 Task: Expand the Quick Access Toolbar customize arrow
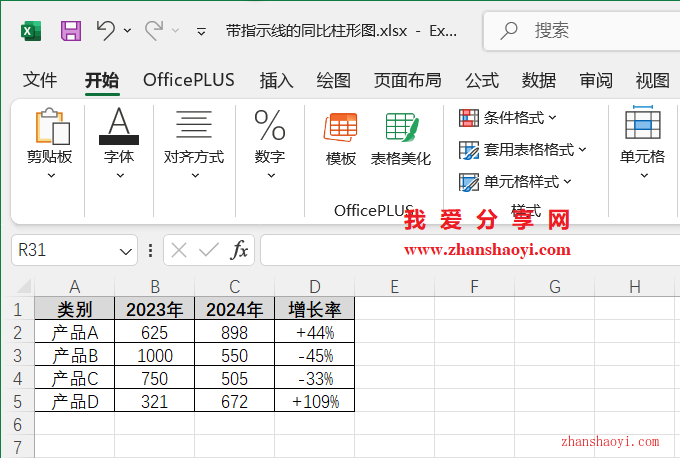click(201, 31)
